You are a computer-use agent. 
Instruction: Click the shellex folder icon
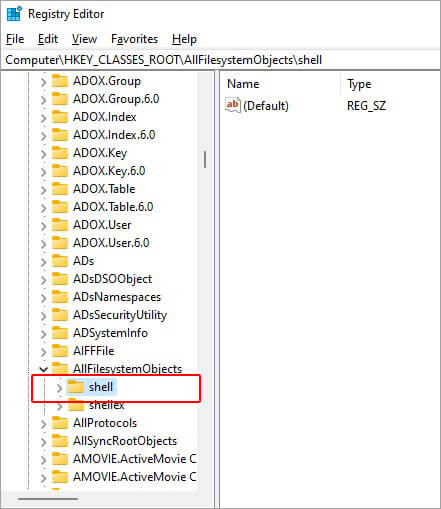coord(76,406)
